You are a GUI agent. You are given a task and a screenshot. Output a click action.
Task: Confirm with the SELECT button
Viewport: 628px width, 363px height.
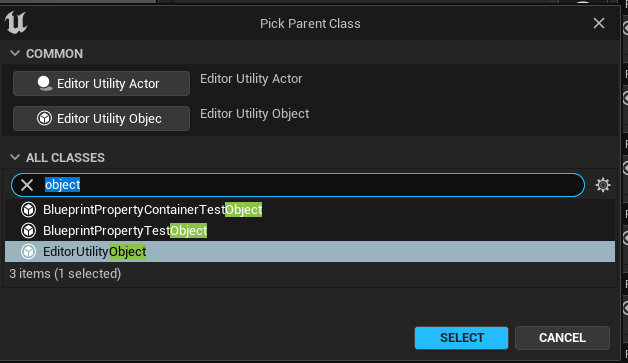pos(461,338)
